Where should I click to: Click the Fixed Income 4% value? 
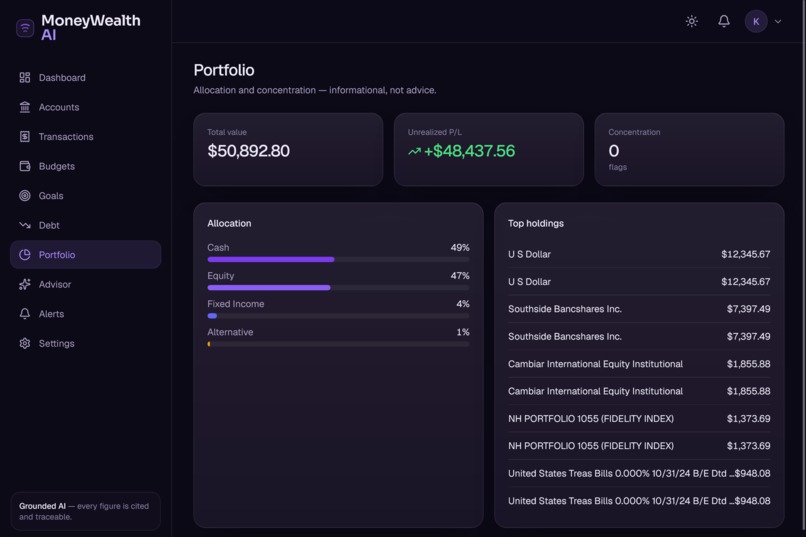[x=463, y=304]
